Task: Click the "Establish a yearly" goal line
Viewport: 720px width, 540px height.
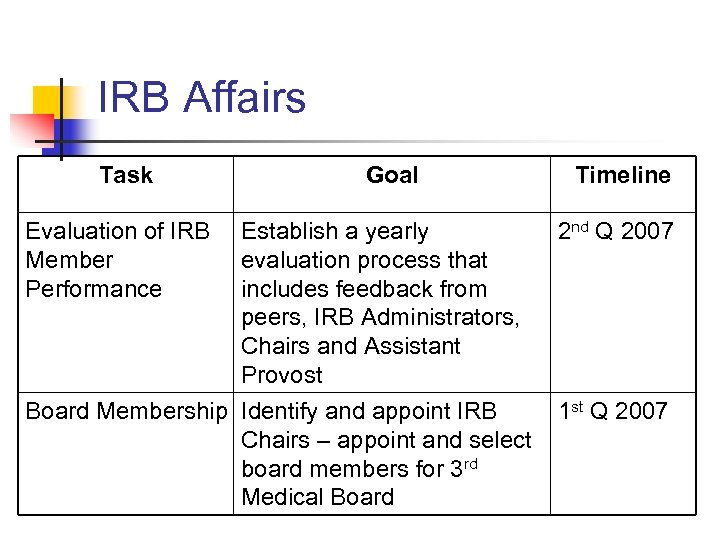Action: pos(335,232)
